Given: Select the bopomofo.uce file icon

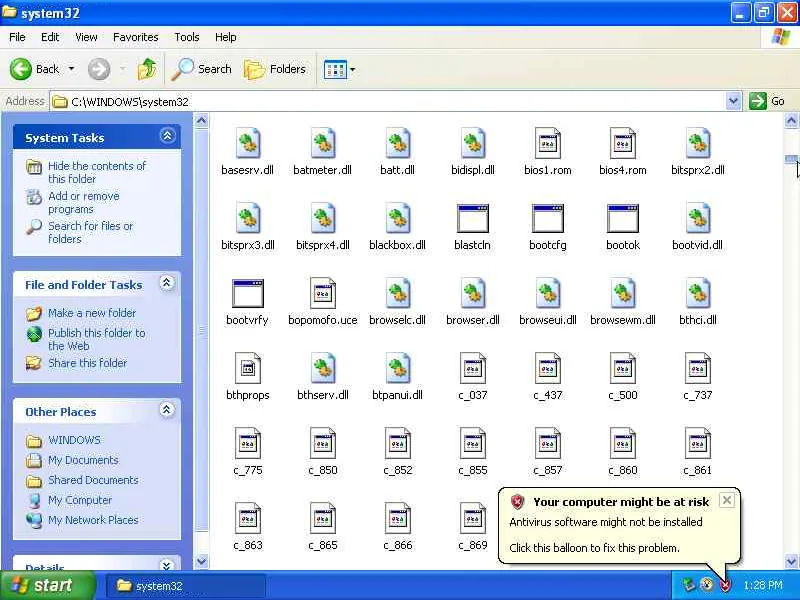Looking at the screenshot, I should pyautogui.click(x=323, y=293).
